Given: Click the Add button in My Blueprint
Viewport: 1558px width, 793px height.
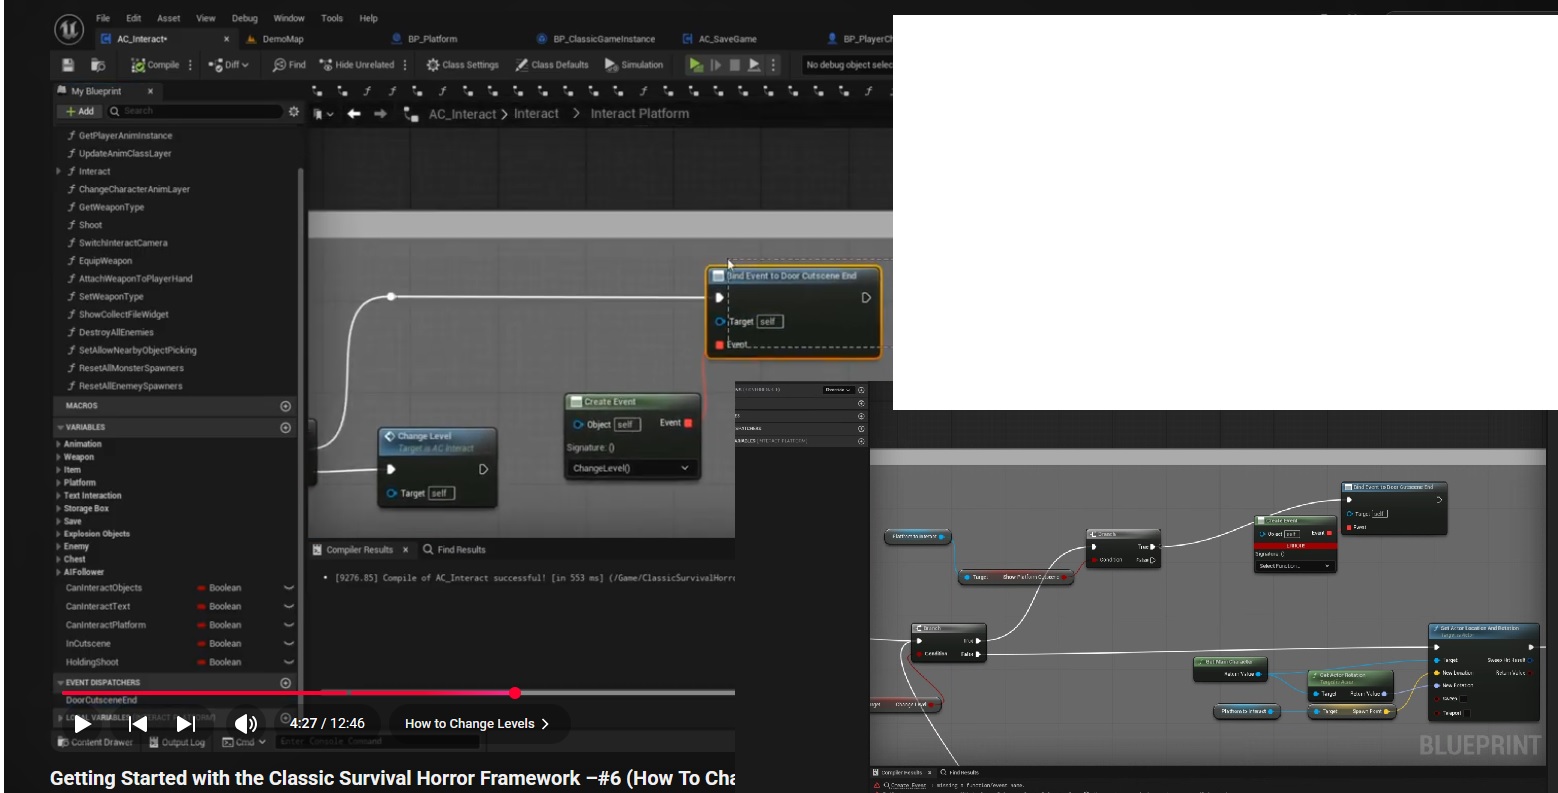Looking at the screenshot, I should click(x=80, y=111).
